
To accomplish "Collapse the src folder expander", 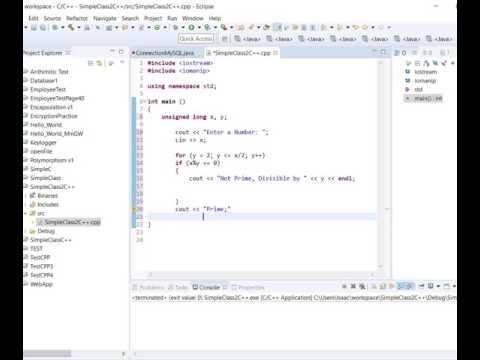I will click(x=26, y=213).
